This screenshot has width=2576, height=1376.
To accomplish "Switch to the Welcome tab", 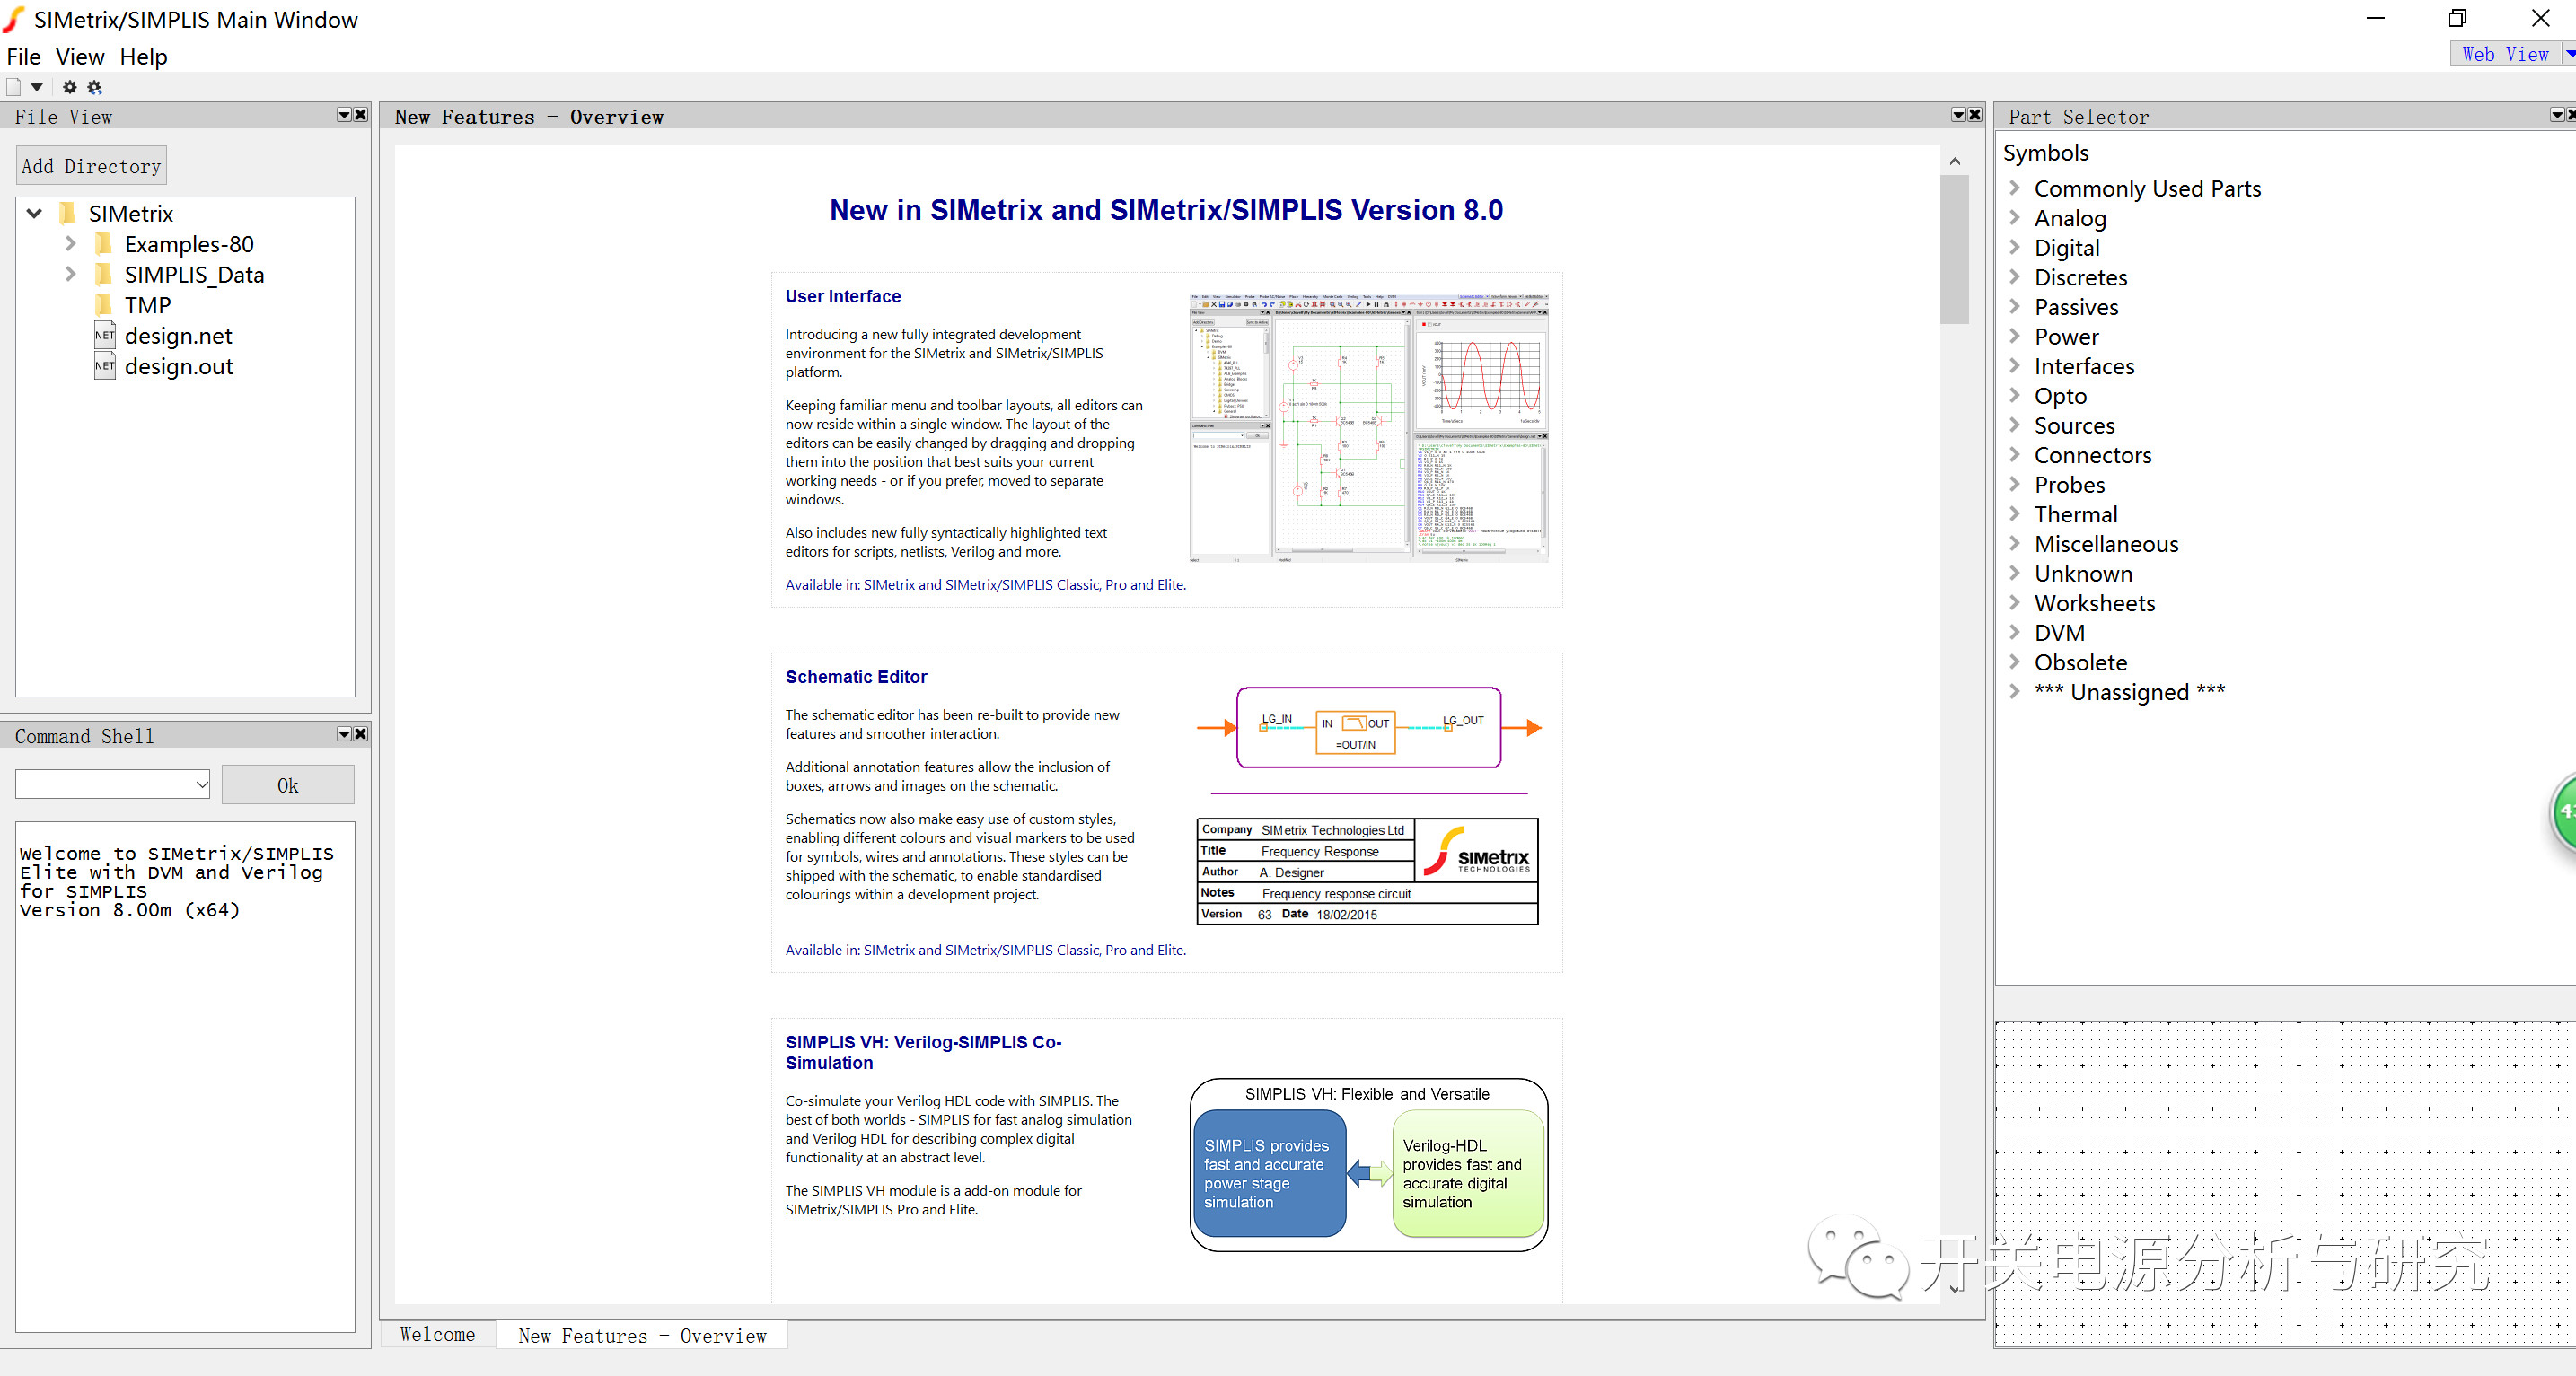I will 437,1335.
